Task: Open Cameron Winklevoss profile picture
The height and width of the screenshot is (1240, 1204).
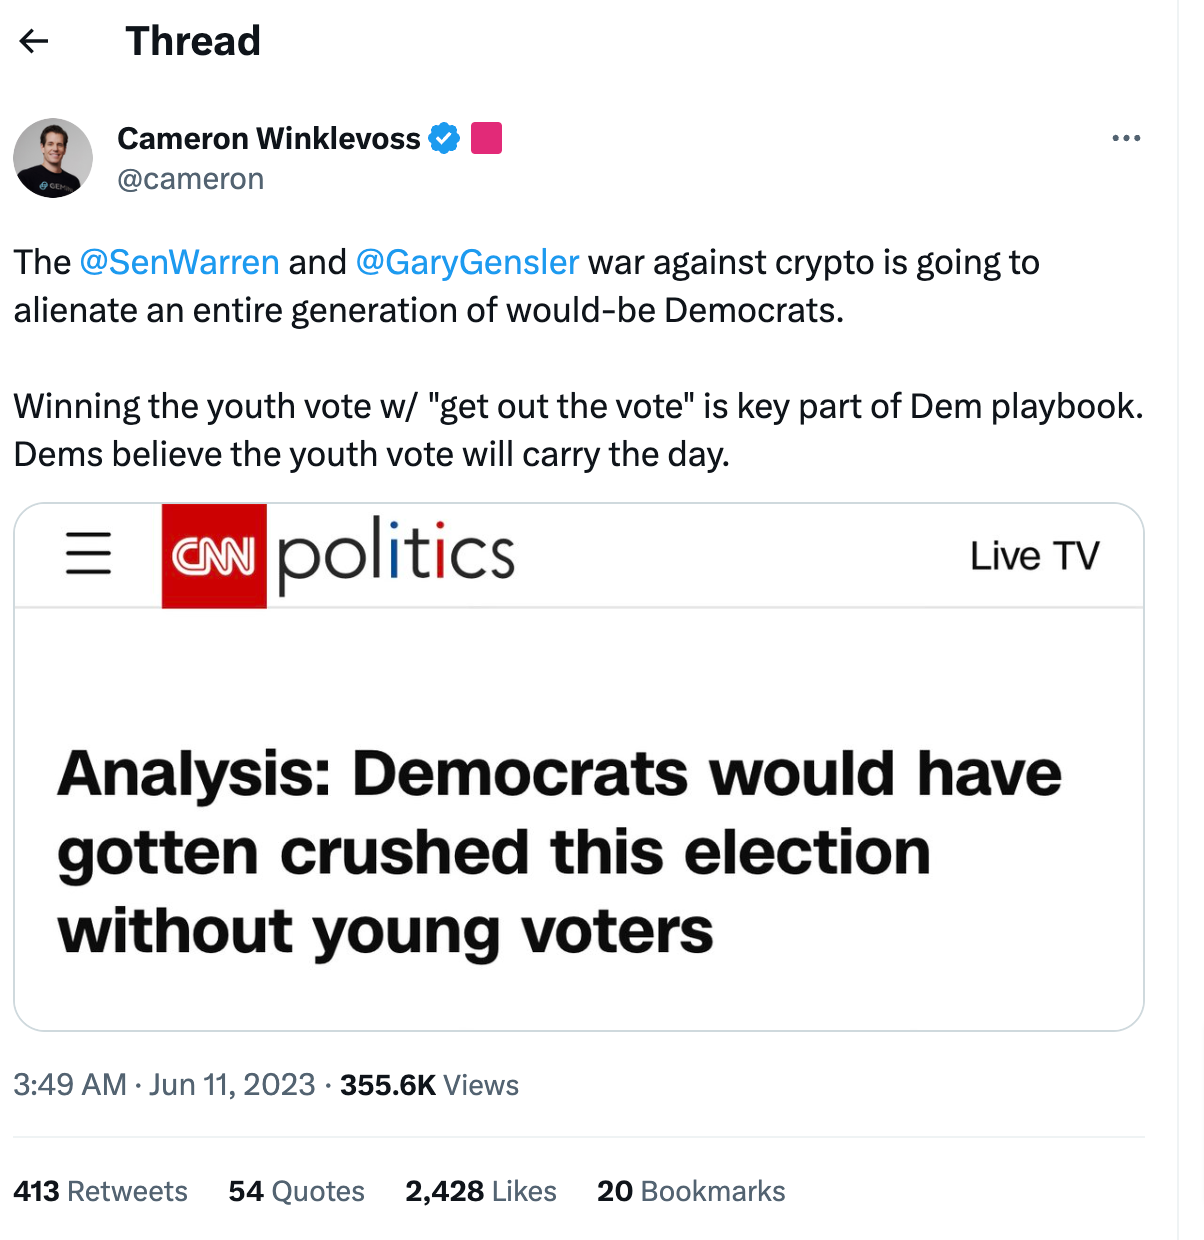Action: tap(53, 158)
